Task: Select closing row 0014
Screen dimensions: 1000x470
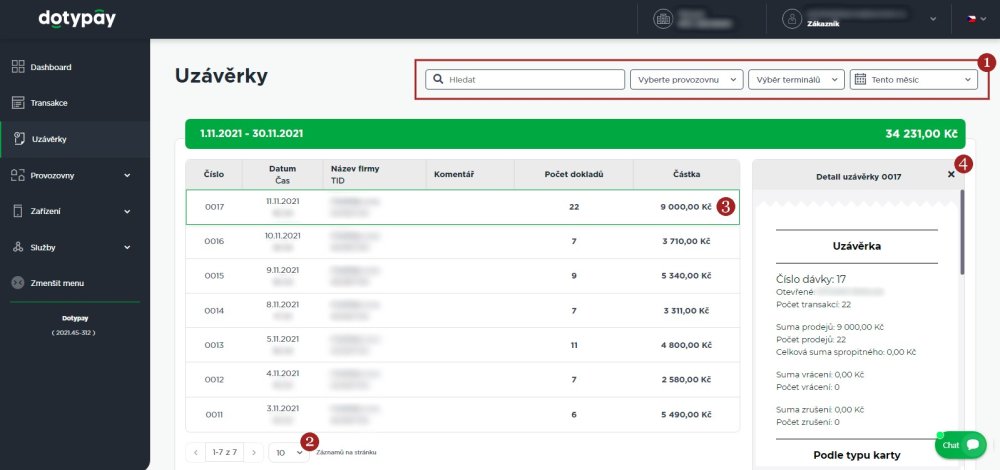Action: point(462,311)
